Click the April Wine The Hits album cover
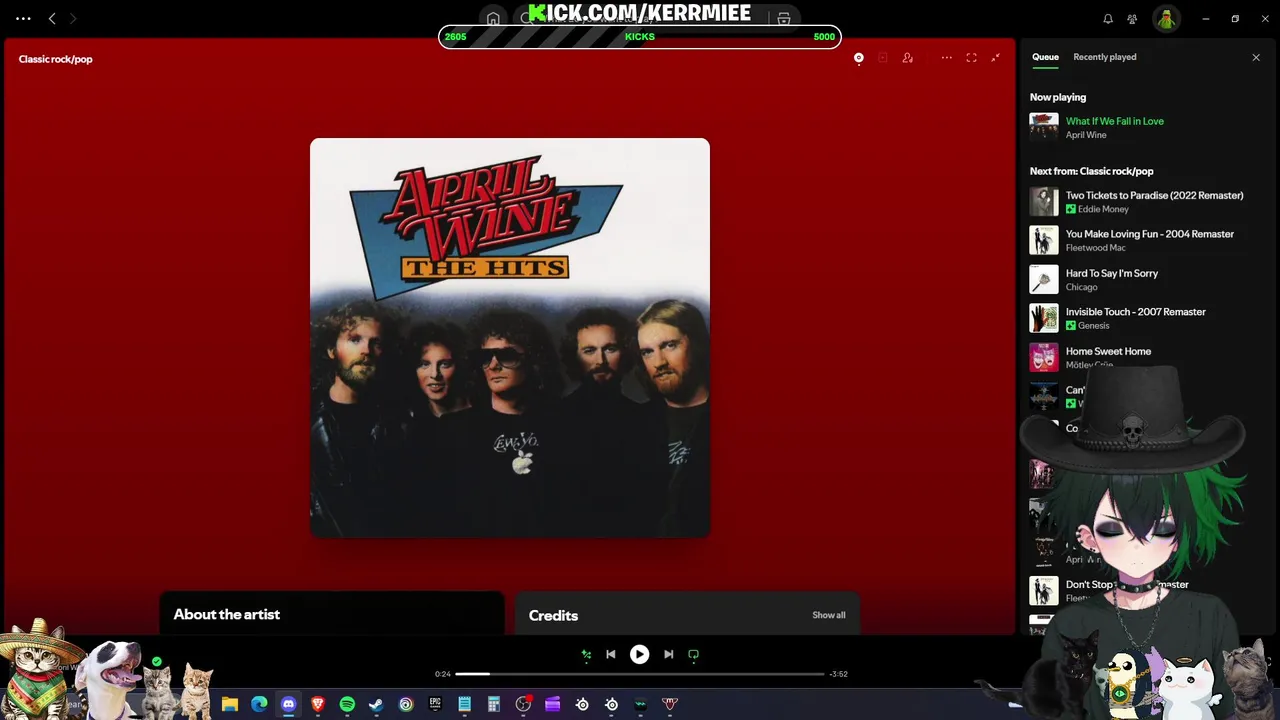Screen dimensions: 1280x720 click(x=510, y=338)
